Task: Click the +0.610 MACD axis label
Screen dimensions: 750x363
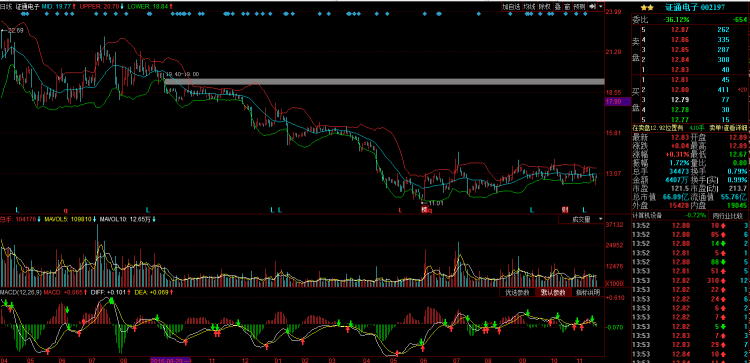Action: pos(615,297)
